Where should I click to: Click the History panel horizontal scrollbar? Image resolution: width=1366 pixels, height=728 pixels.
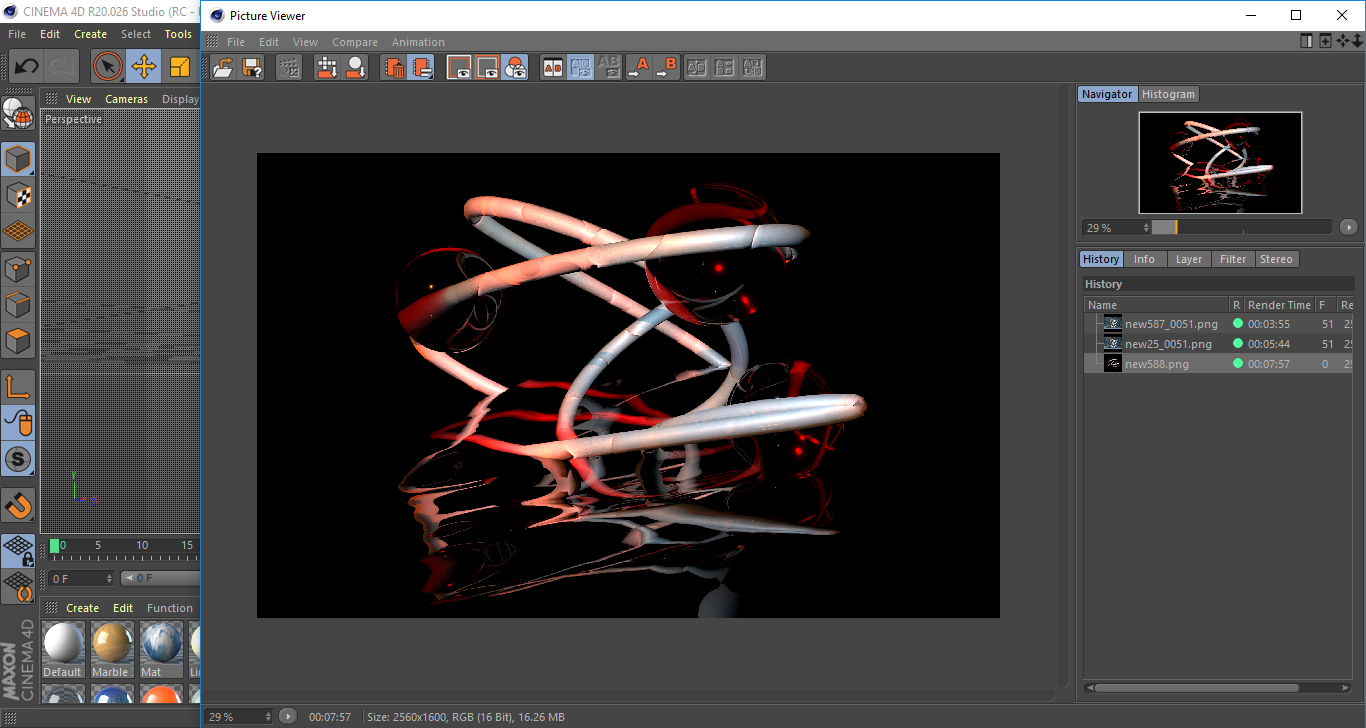(1196, 688)
